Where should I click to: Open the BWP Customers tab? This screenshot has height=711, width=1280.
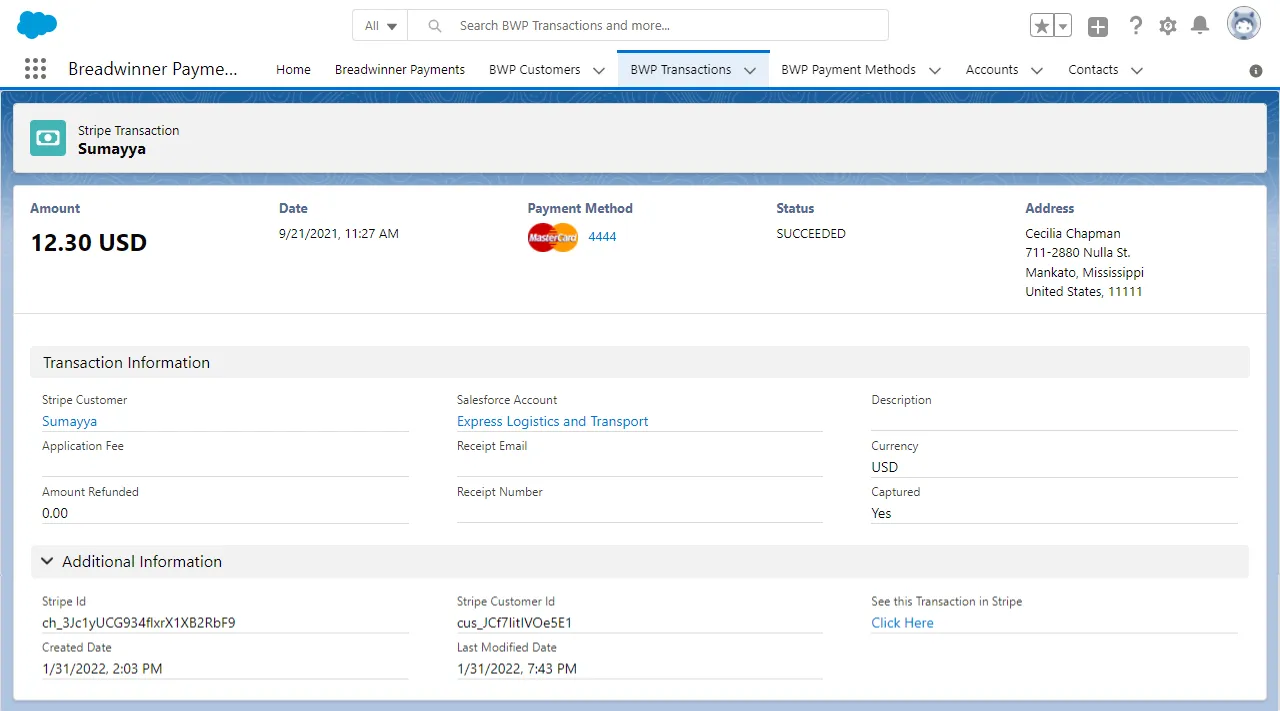coord(535,69)
